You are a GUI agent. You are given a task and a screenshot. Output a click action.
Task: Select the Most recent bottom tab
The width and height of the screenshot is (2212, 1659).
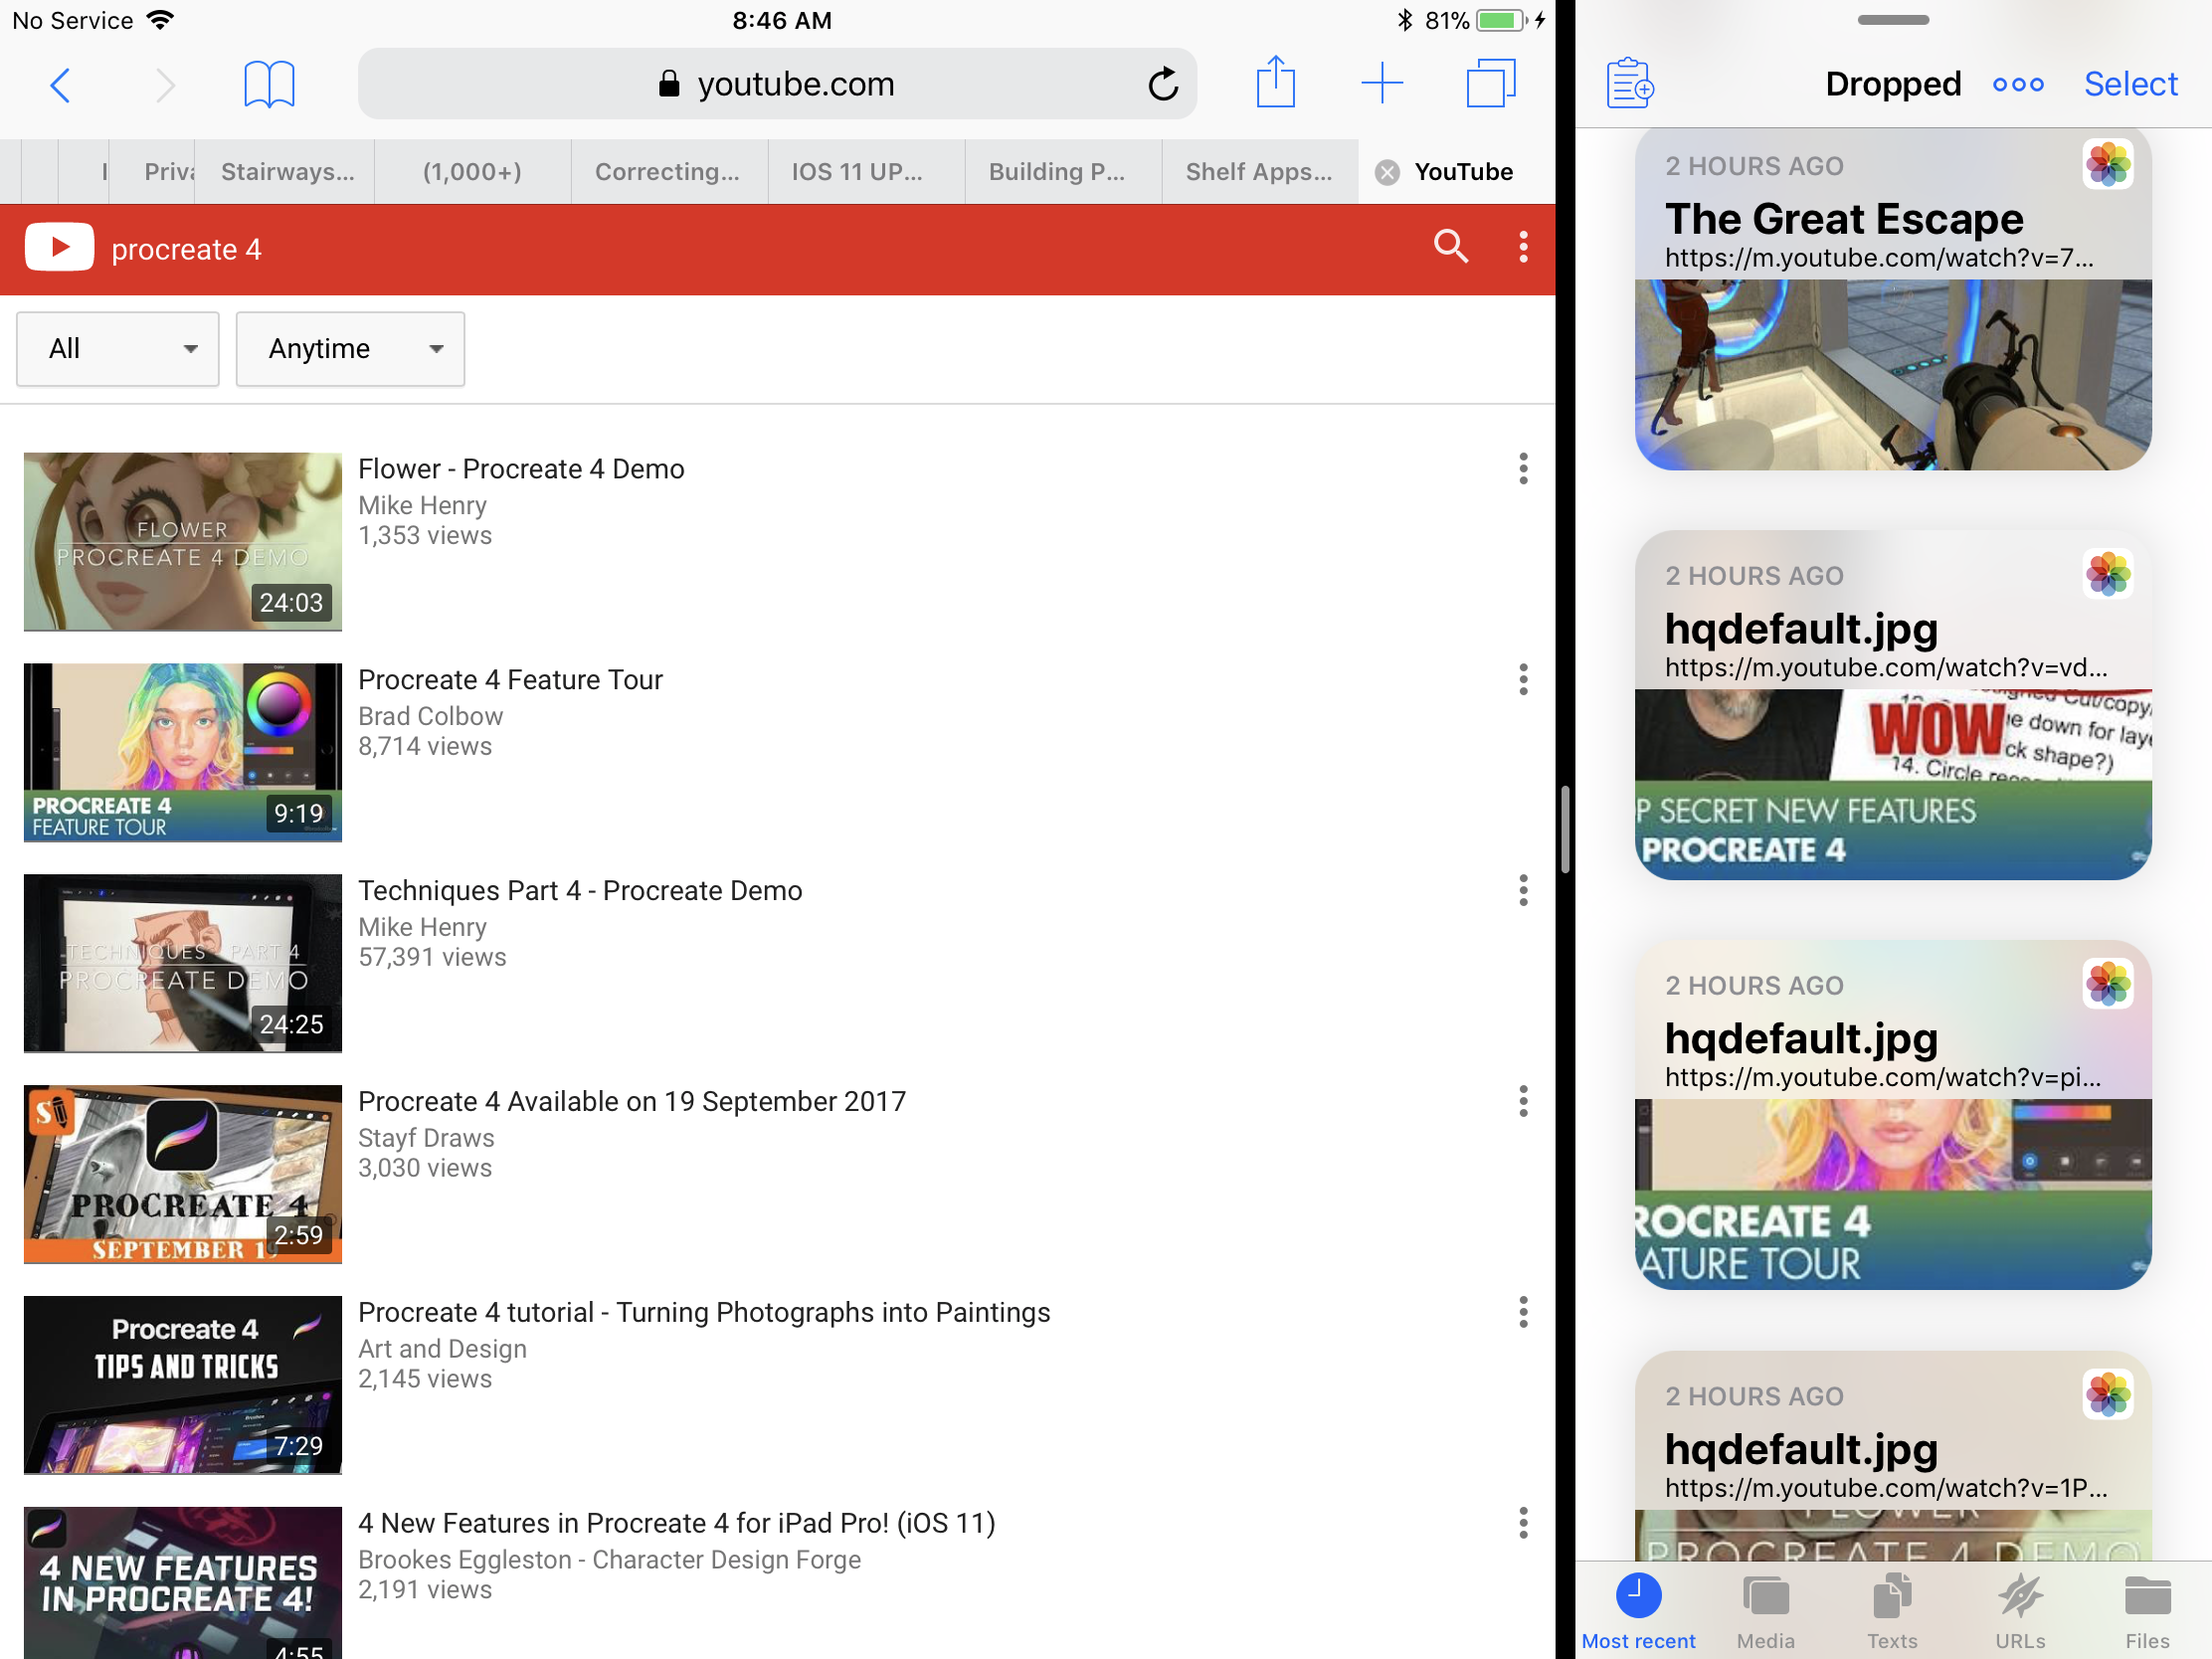[x=1638, y=1612]
